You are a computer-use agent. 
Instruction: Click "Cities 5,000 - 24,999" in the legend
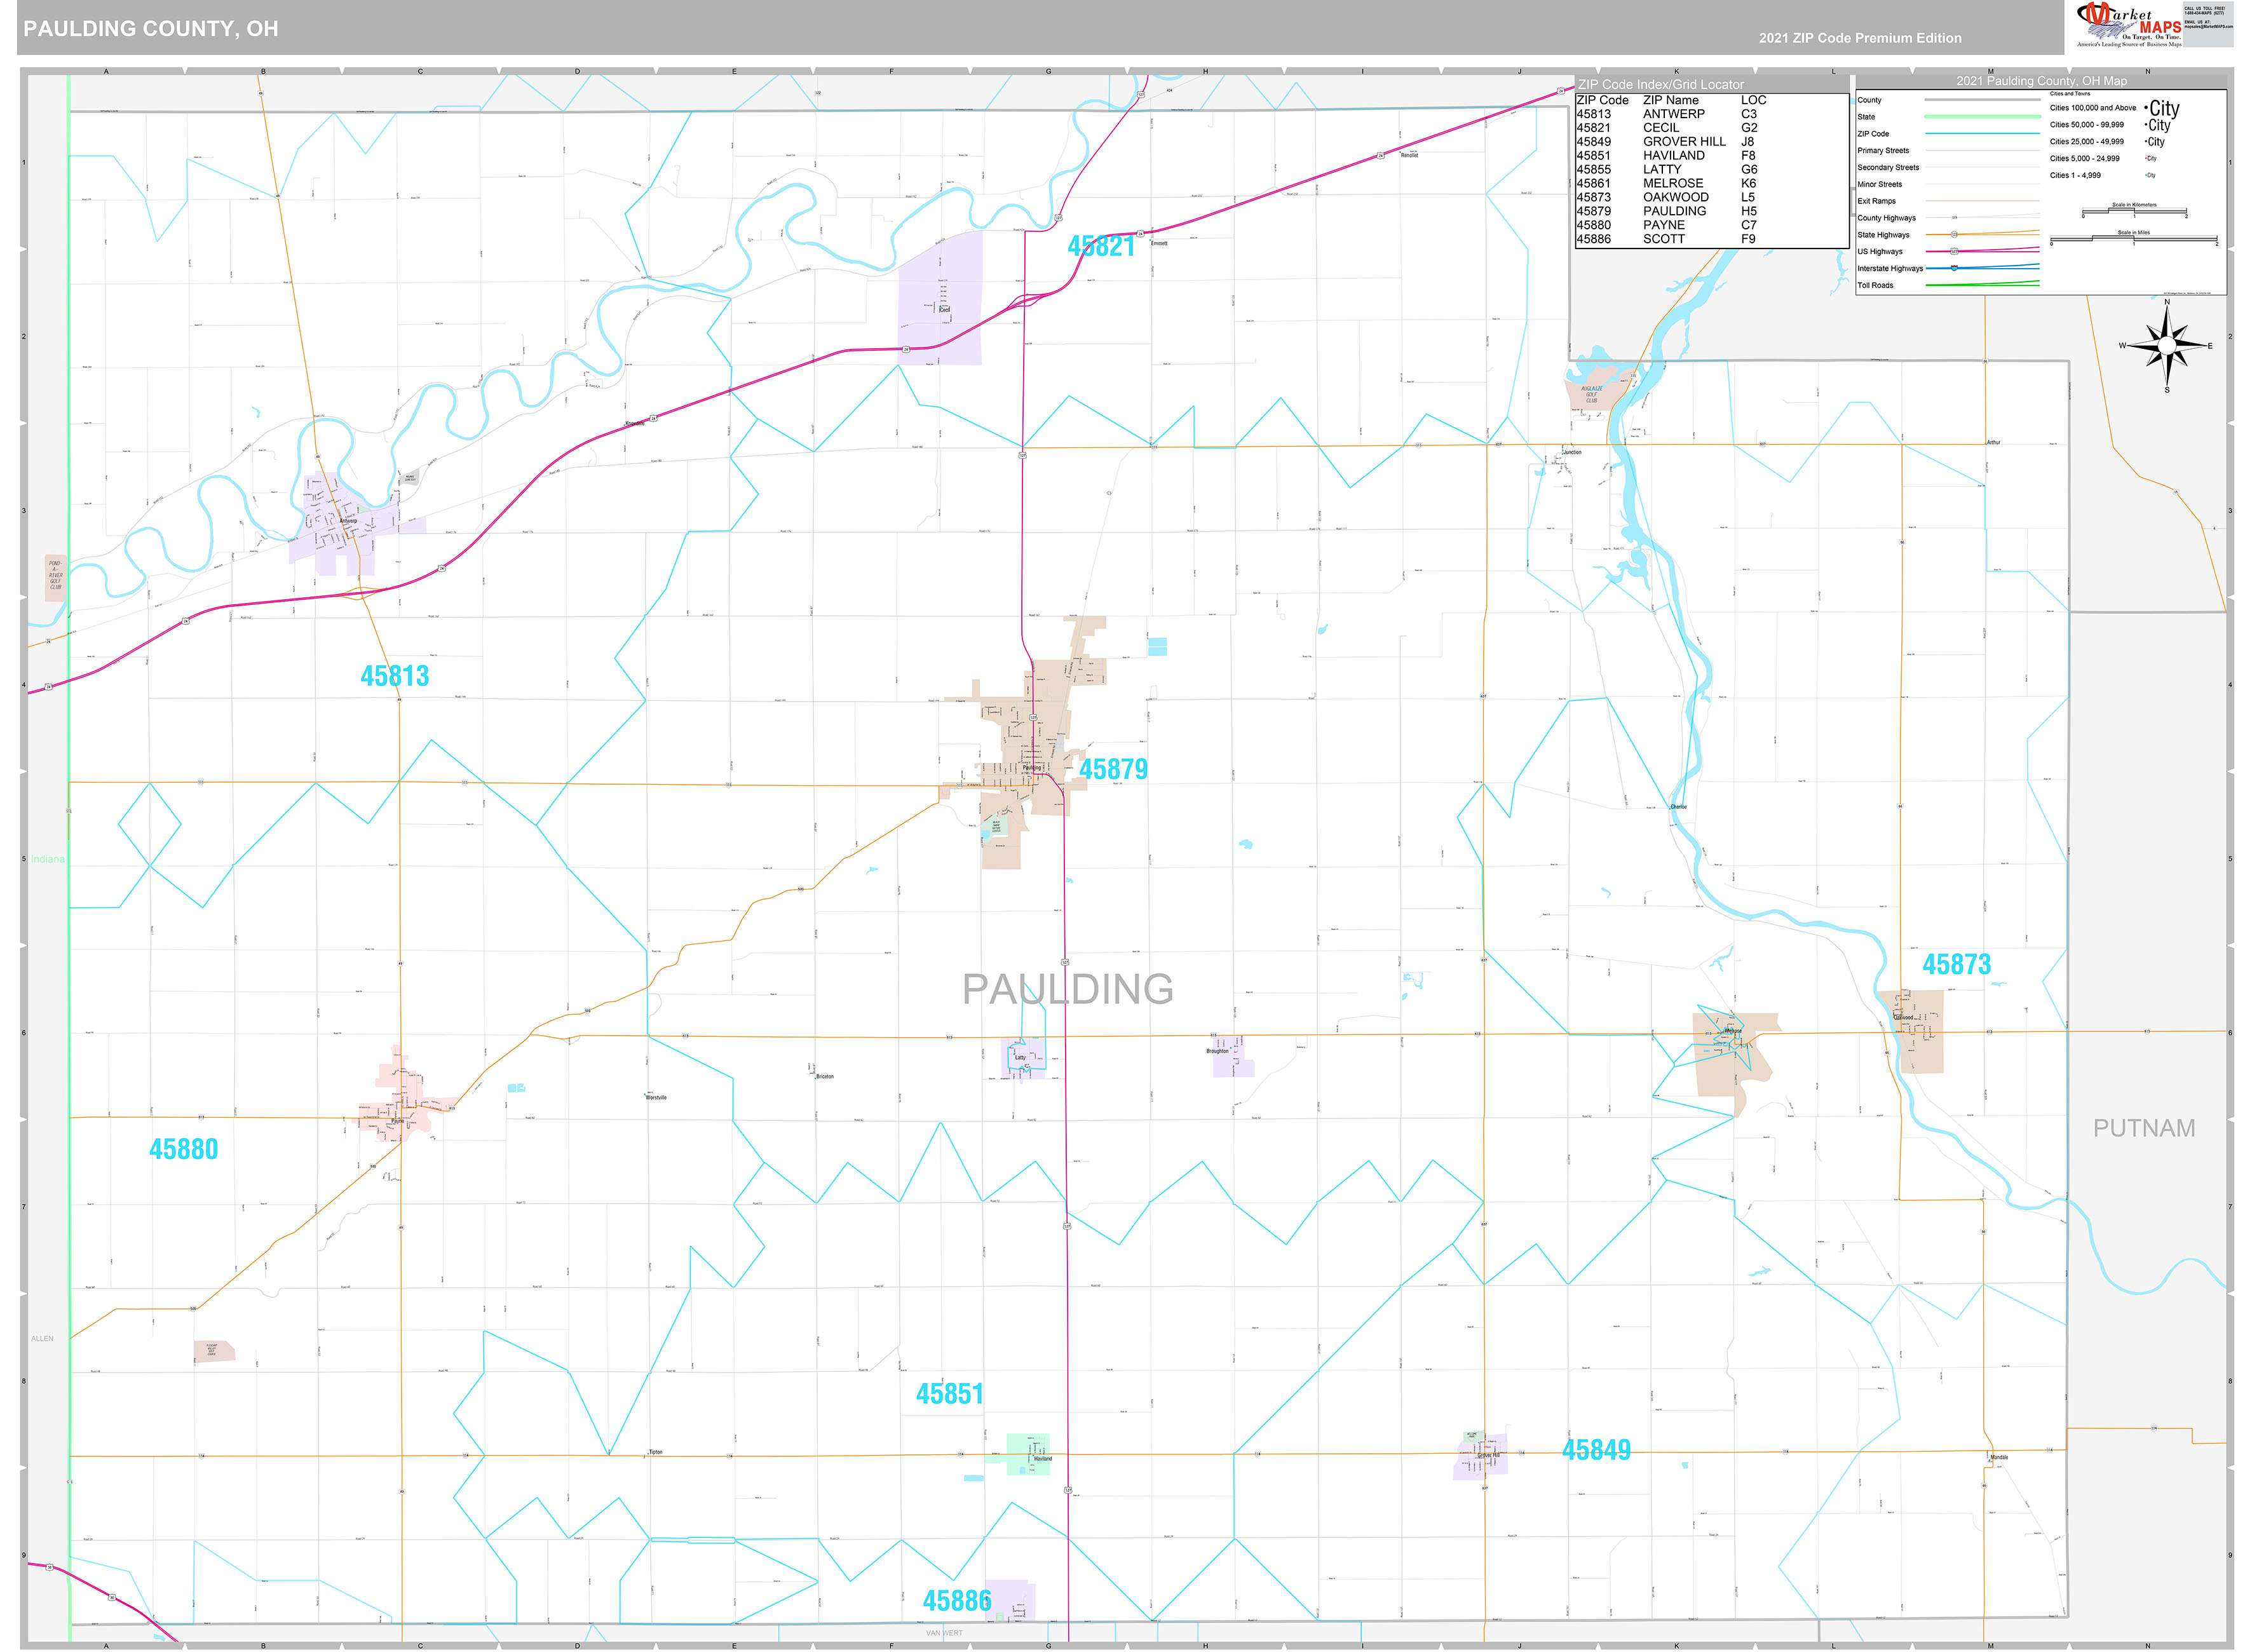click(2084, 159)
